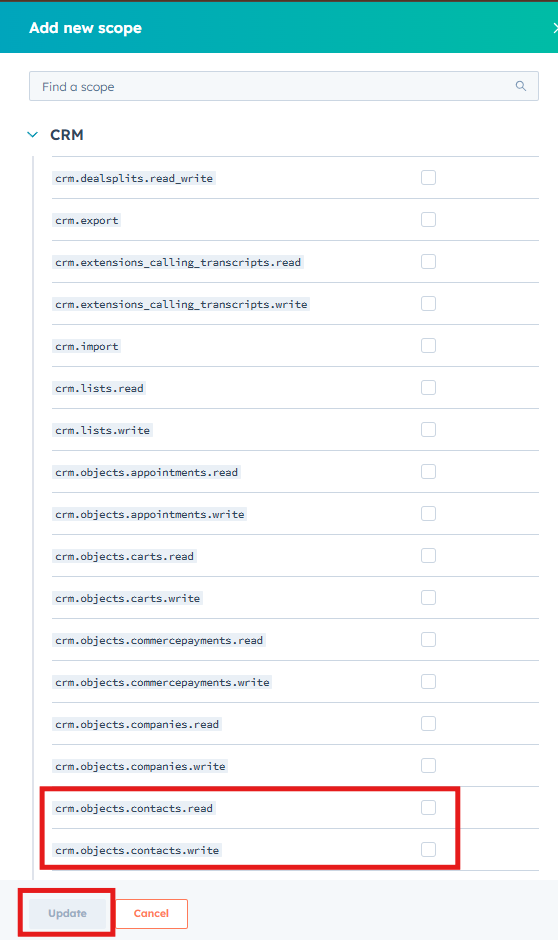
Task: Focus the Find a scope field
Action: pyautogui.click(x=283, y=86)
